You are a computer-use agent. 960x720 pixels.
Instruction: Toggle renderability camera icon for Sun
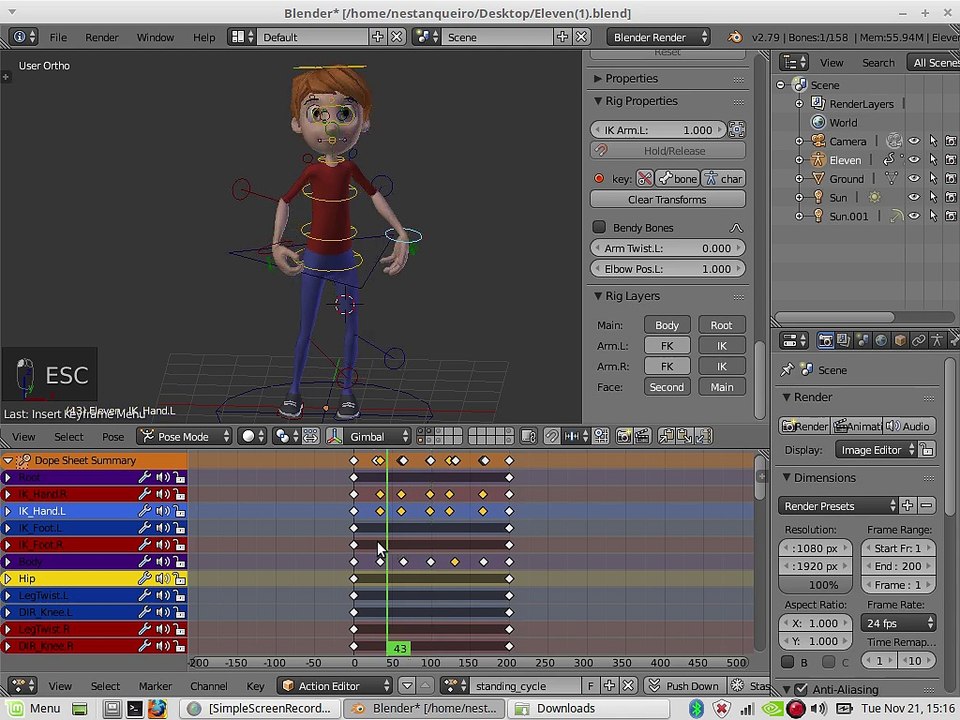(951, 197)
